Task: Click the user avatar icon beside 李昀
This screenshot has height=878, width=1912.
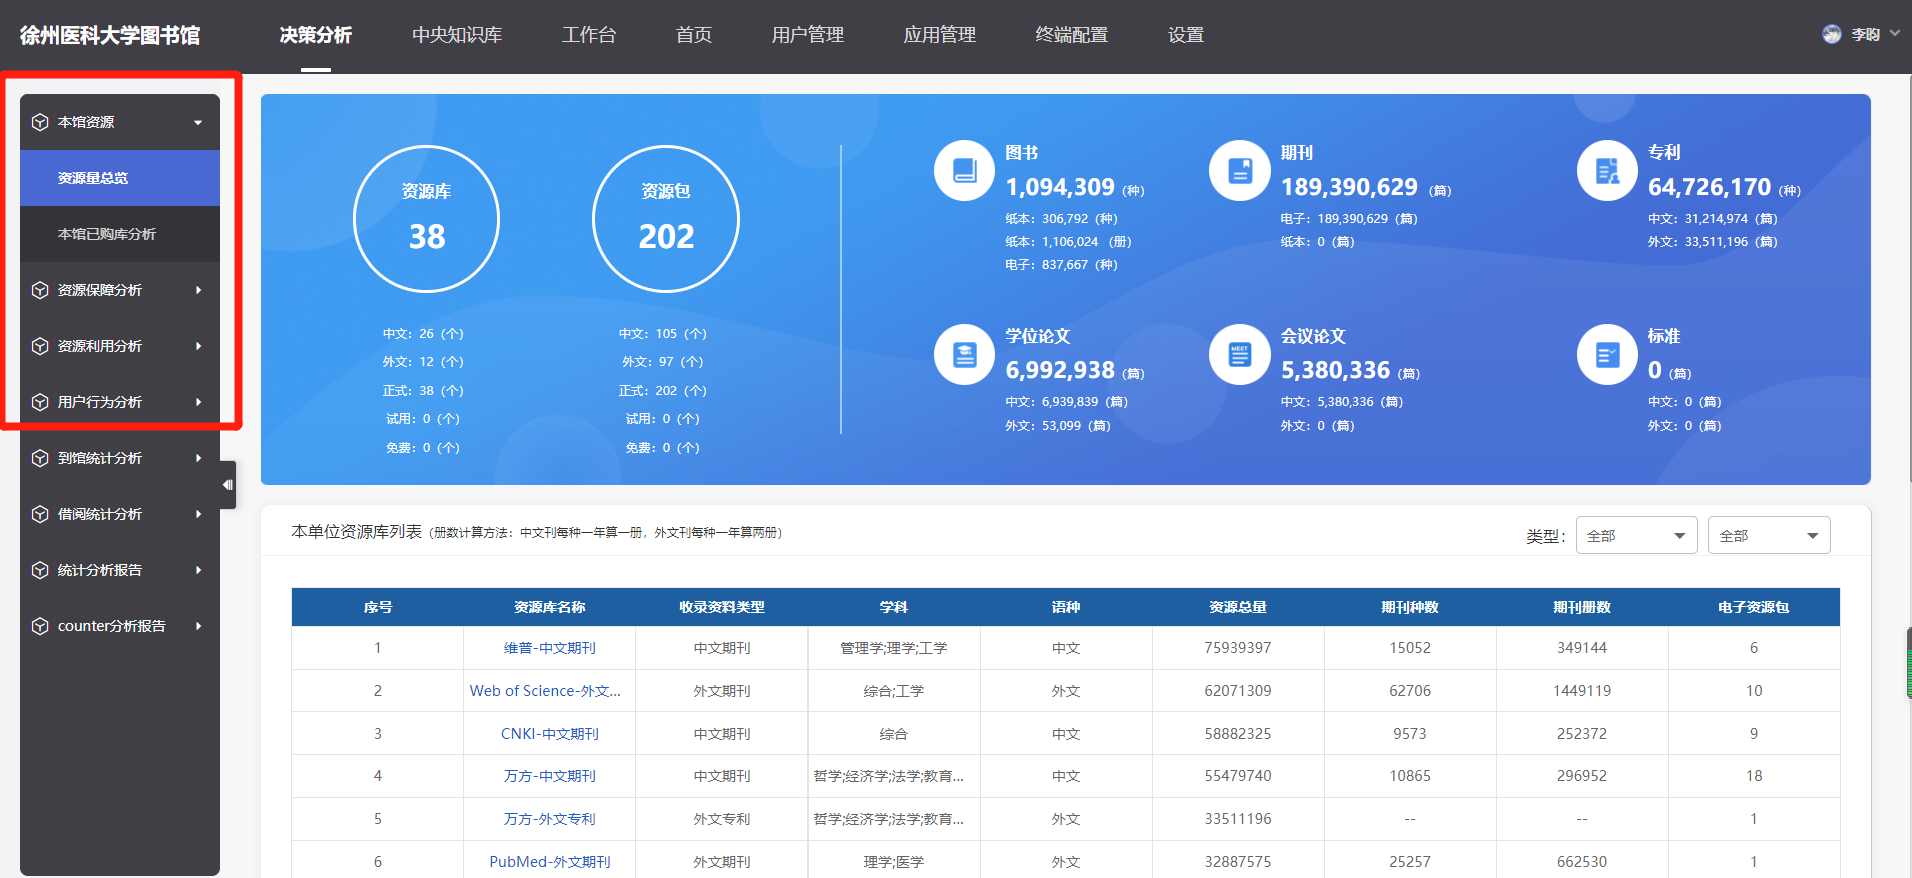Action: pos(1831,34)
